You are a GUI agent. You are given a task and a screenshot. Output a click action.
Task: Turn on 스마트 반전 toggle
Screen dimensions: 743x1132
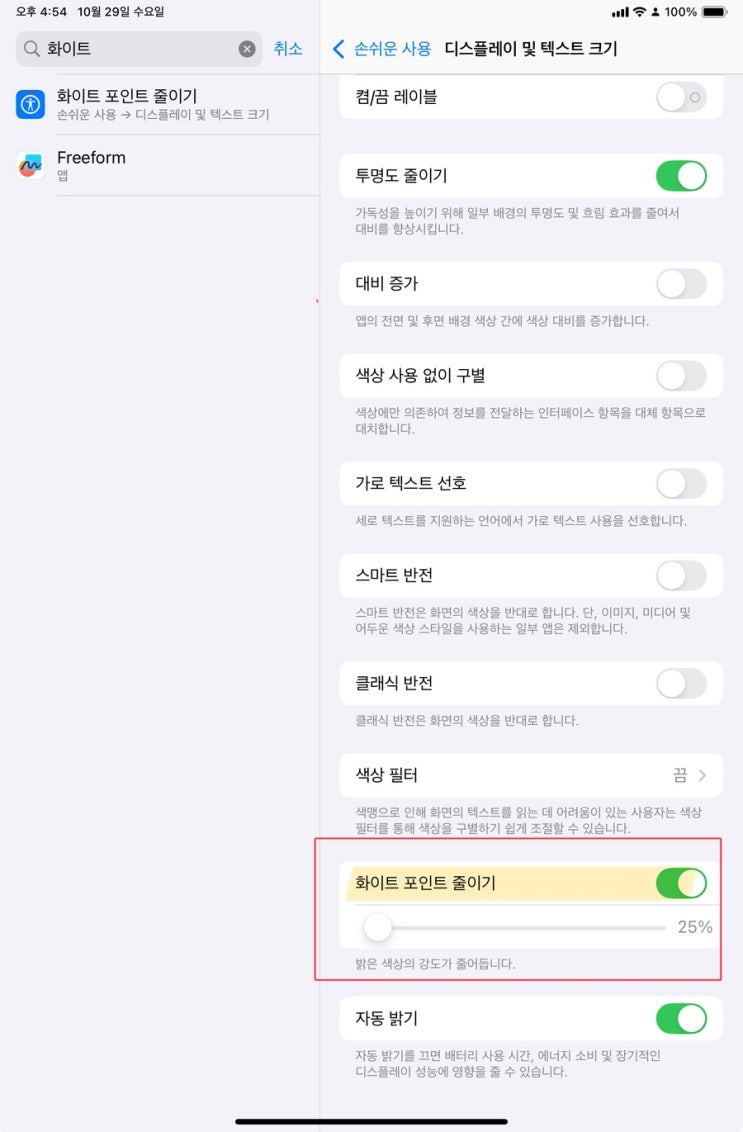[x=681, y=575]
